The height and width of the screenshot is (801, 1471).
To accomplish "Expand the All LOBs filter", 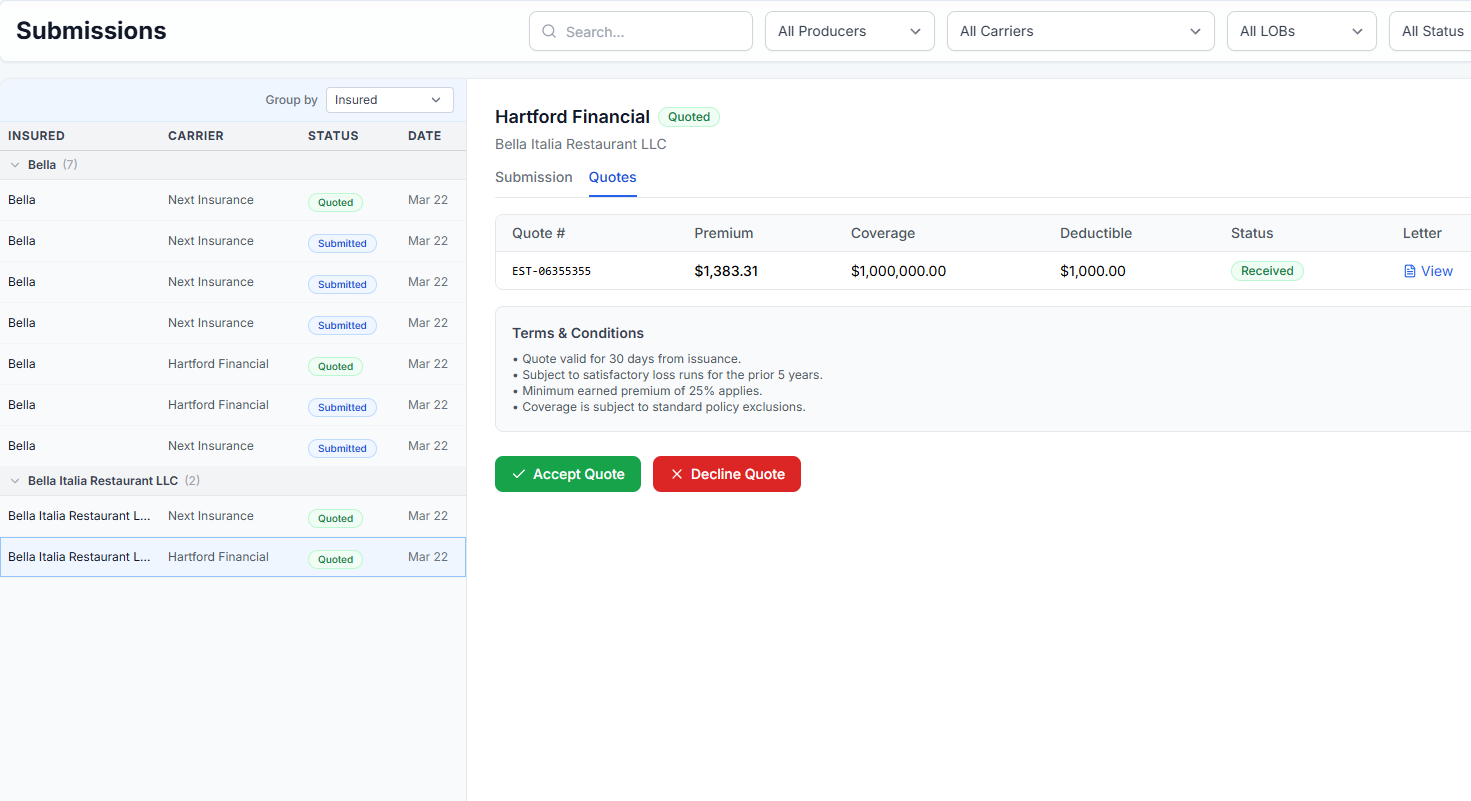I will (x=1301, y=31).
